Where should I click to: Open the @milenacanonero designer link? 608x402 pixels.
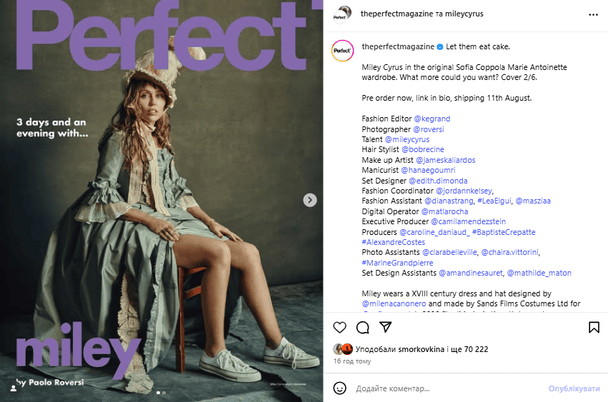coord(394,304)
